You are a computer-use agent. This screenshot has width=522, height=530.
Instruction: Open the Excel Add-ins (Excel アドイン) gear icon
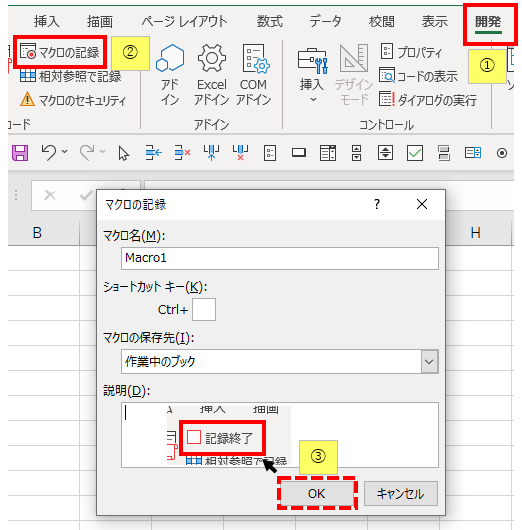click(212, 58)
